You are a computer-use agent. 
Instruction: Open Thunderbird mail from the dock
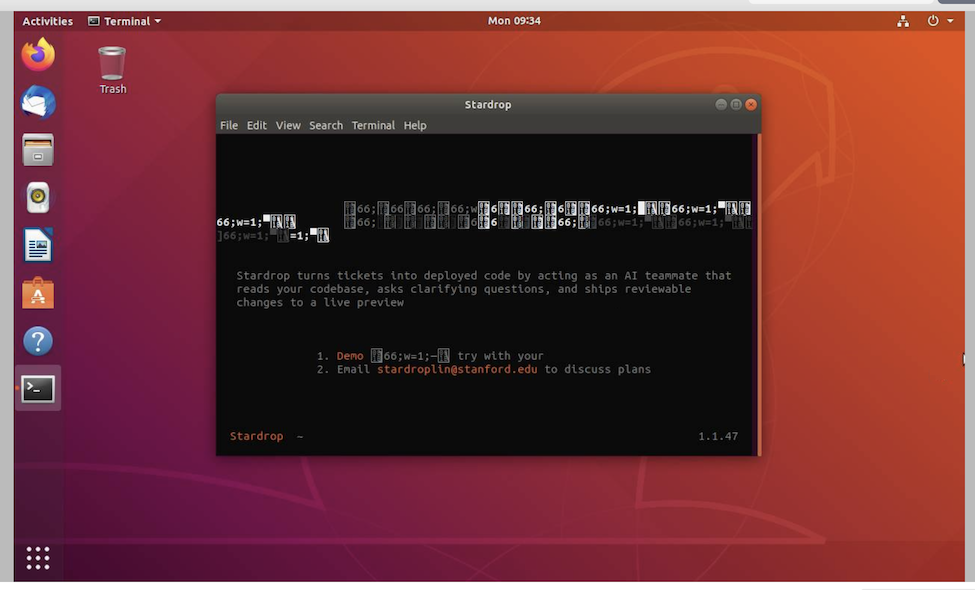[x=38, y=103]
